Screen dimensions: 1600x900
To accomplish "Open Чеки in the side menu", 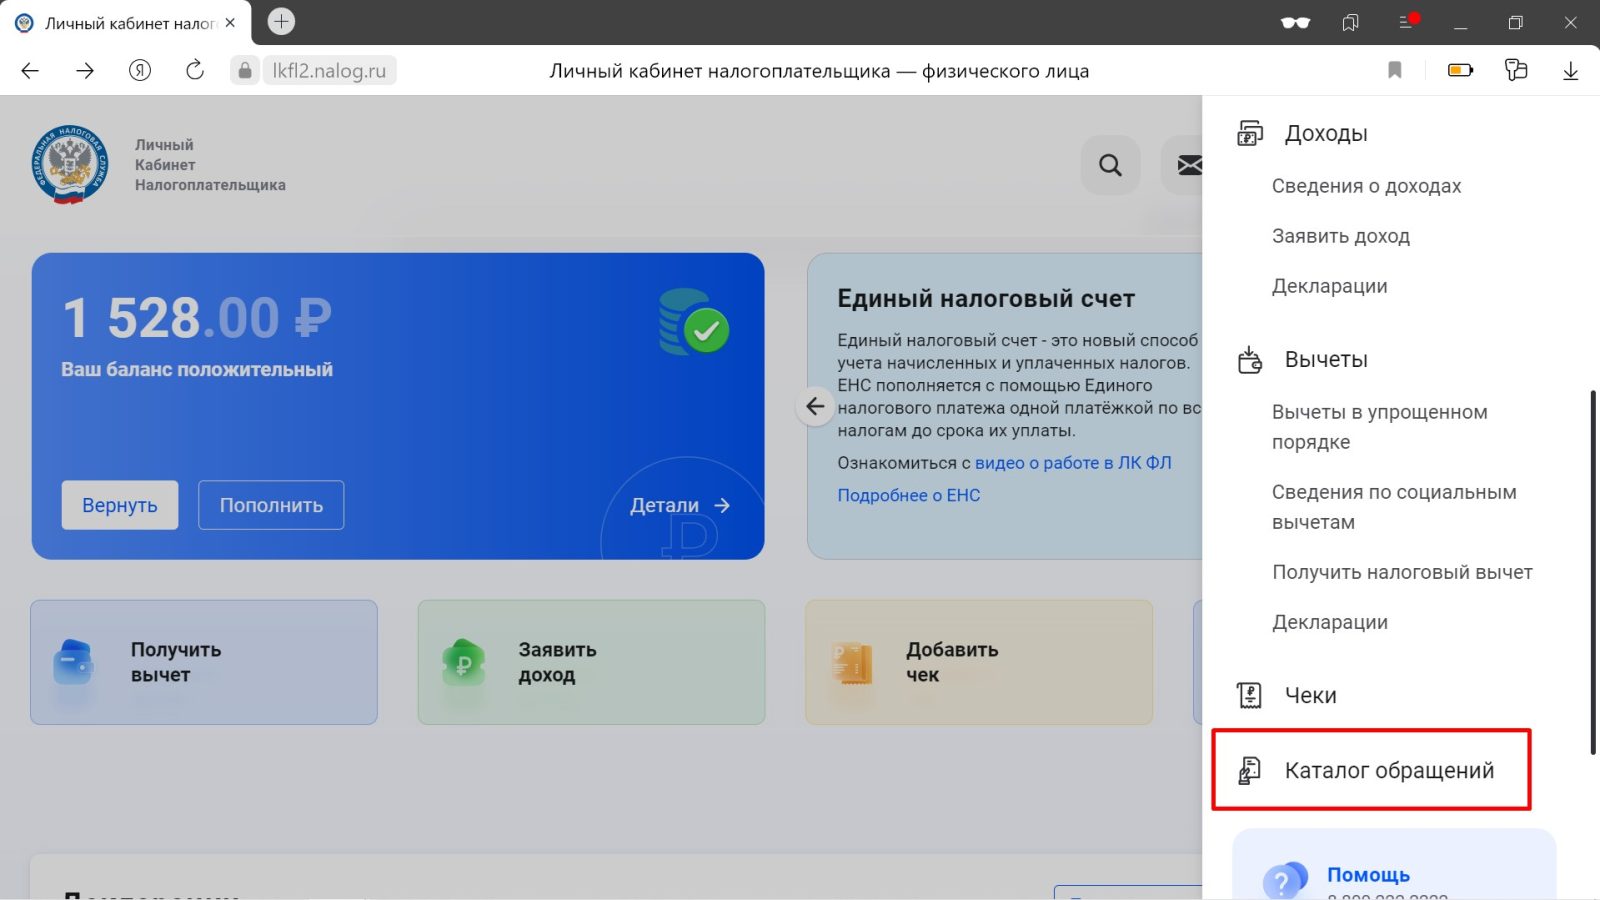I will point(1310,695).
